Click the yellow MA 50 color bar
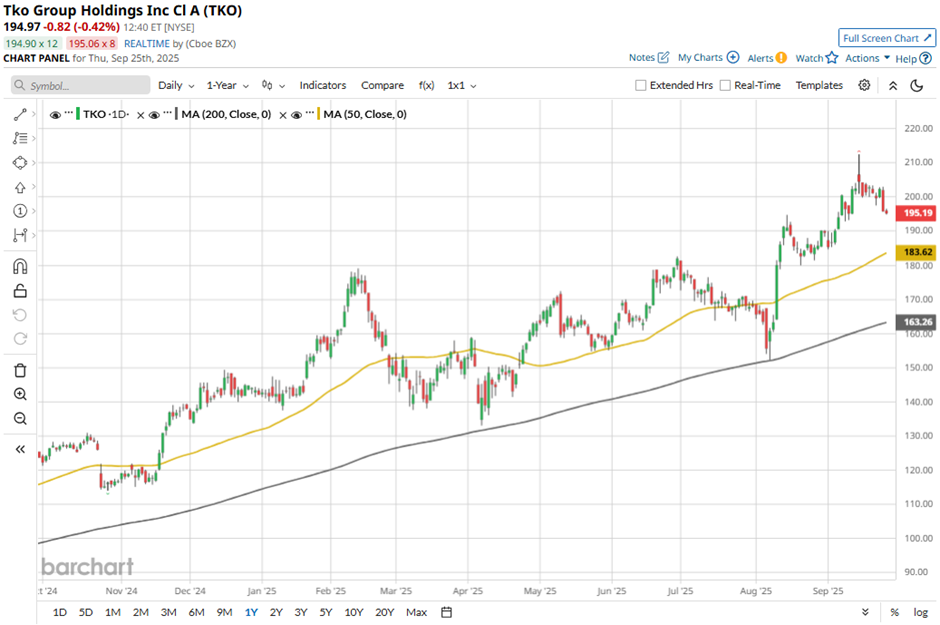Screen dimensions: 940x625 coord(318,114)
